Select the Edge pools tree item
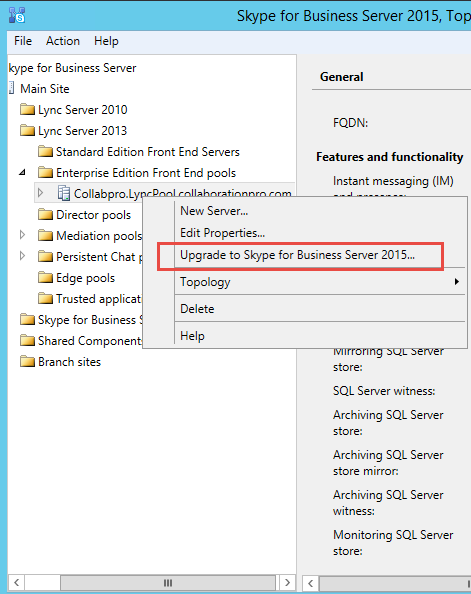This screenshot has width=471, height=594. pos(85,278)
